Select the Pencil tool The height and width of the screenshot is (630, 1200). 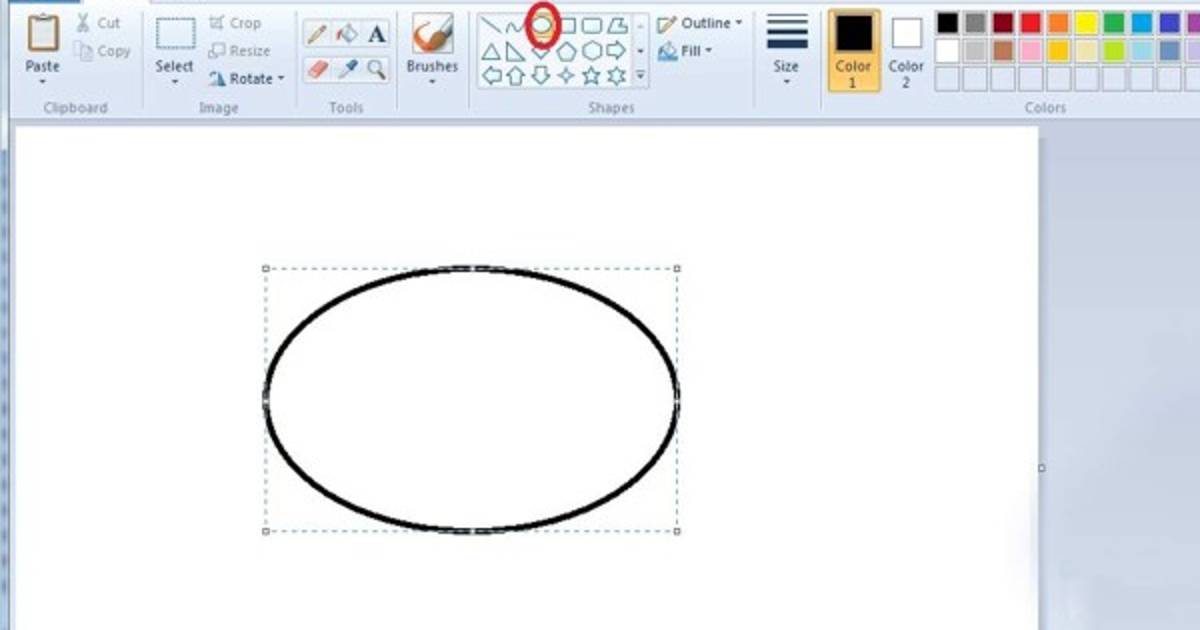(x=317, y=34)
